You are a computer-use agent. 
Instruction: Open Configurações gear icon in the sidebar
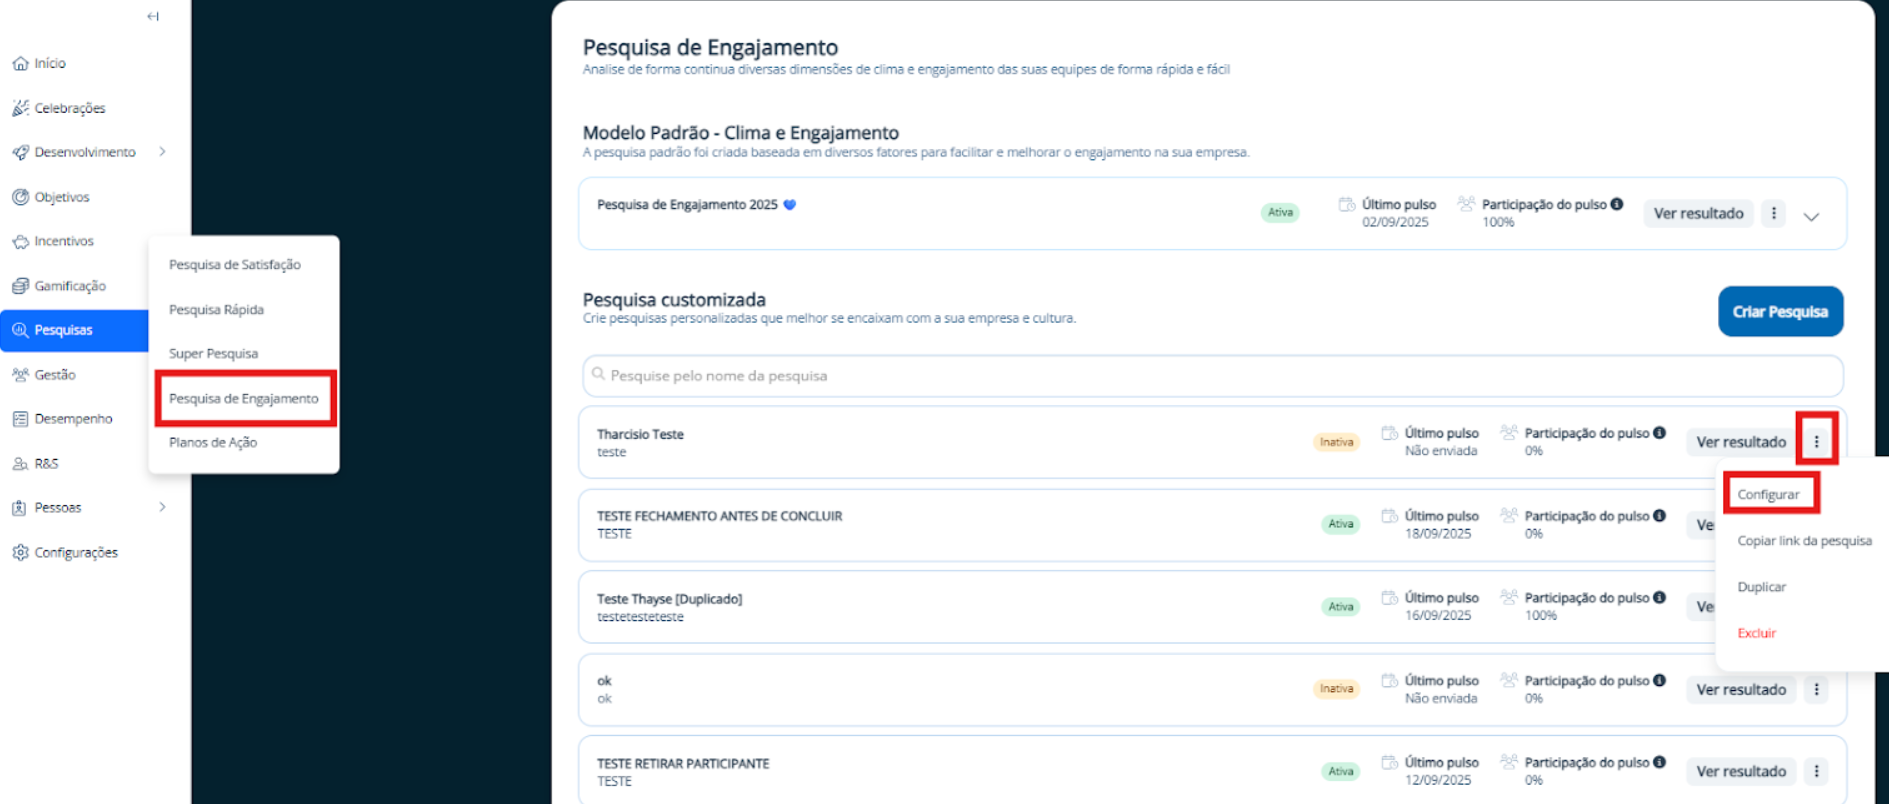(20, 552)
